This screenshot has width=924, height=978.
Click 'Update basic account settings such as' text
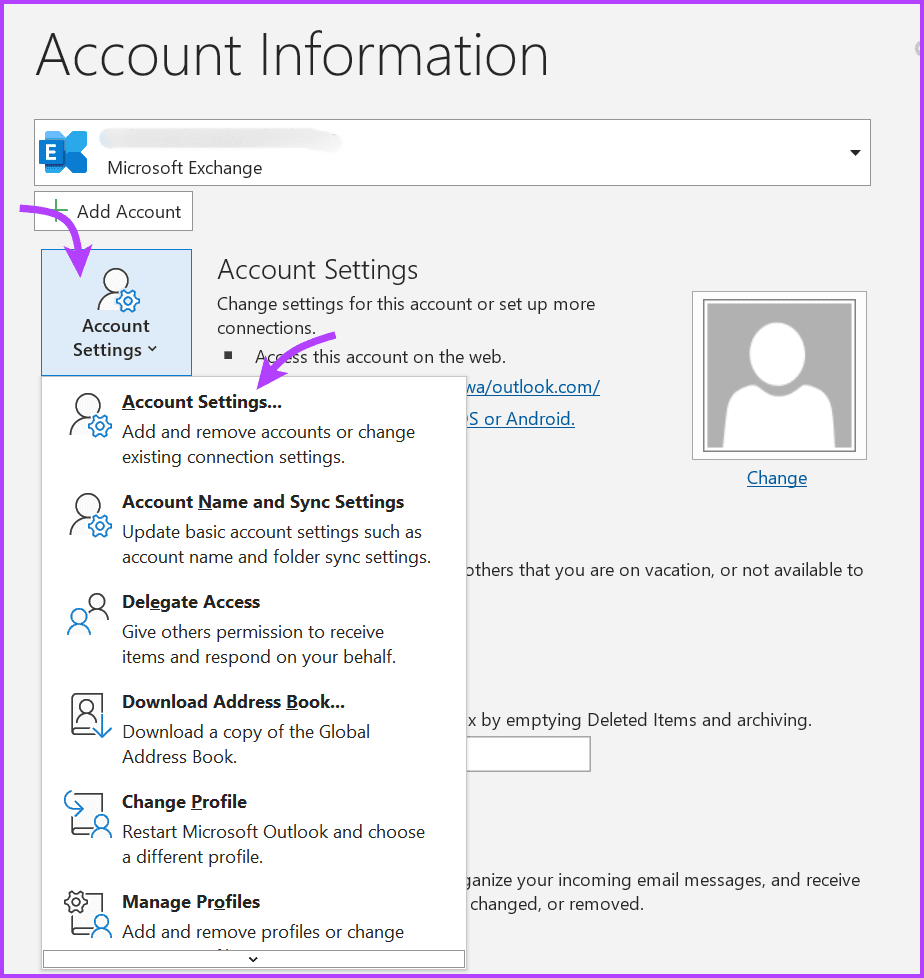coord(272,532)
